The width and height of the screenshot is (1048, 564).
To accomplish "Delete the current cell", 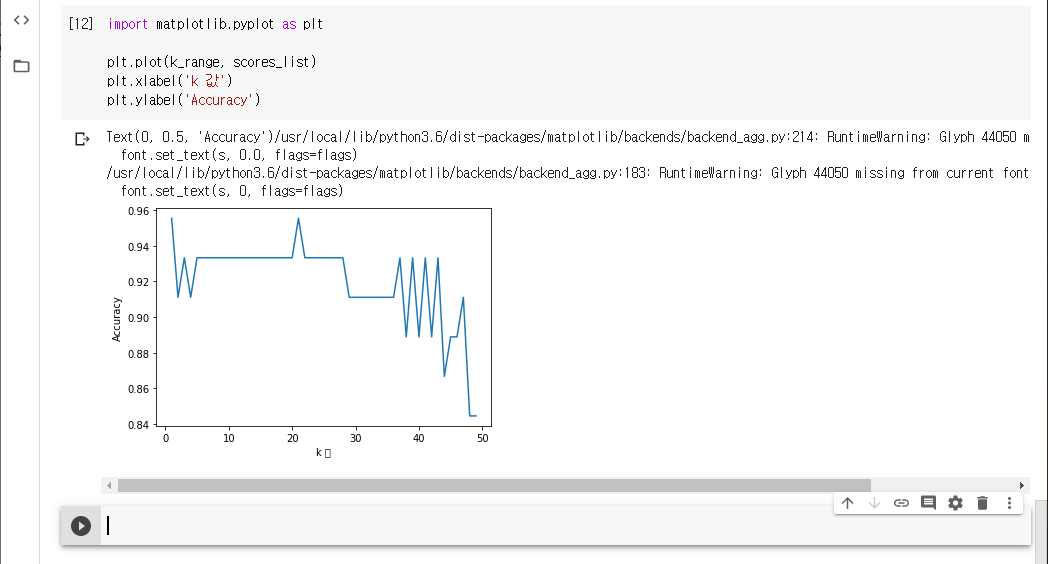I will pyautogui.click(x=982, y=503).
